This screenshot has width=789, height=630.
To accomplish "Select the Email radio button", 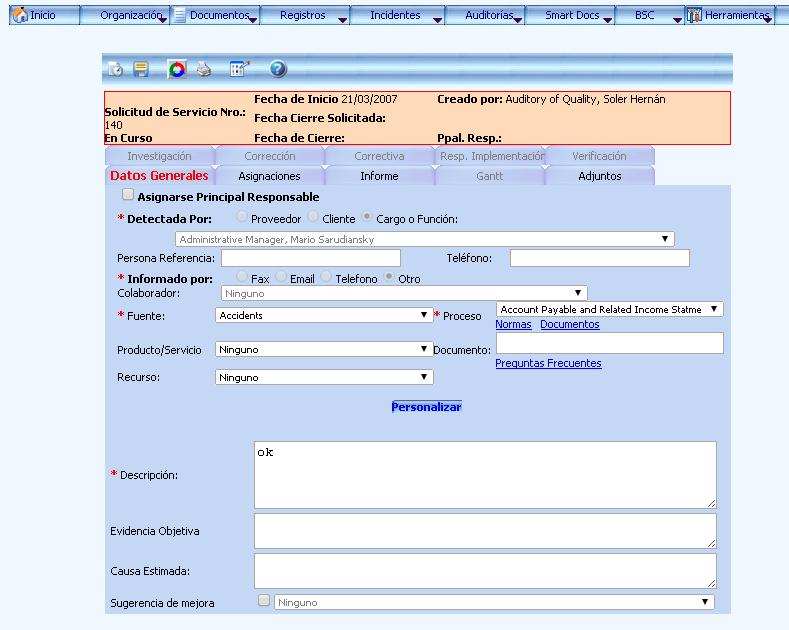I will (281, 276).
